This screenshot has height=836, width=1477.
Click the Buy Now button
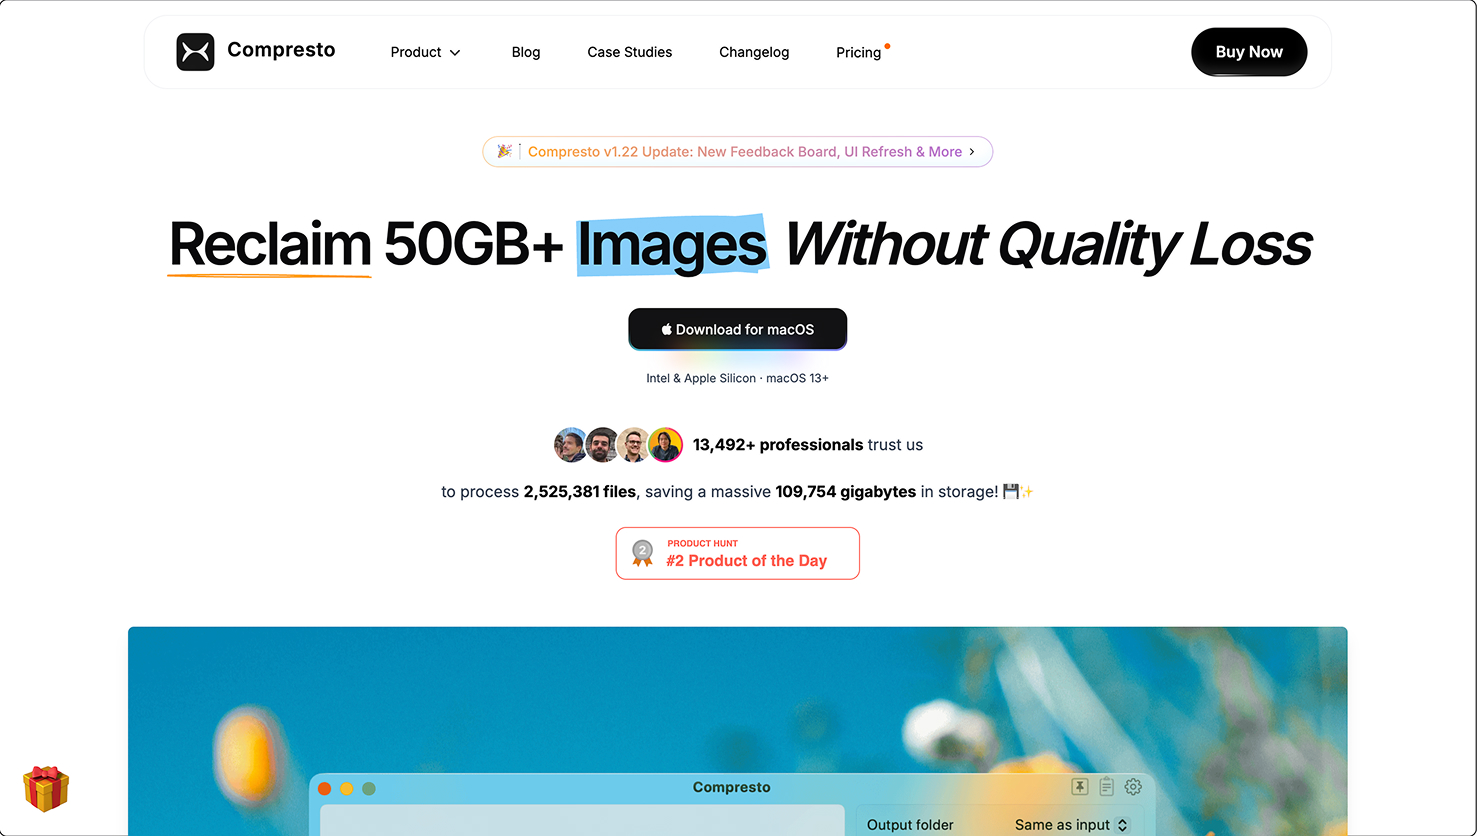pos(1249,52)
